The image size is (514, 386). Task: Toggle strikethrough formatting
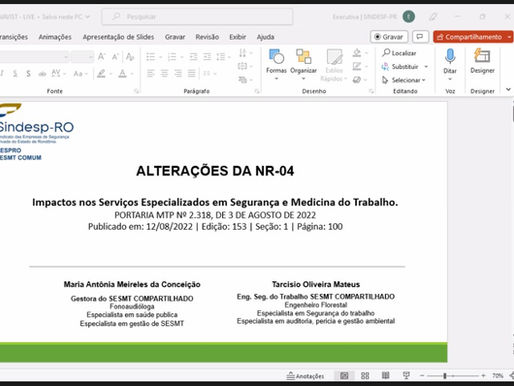[x=42, y=74]
